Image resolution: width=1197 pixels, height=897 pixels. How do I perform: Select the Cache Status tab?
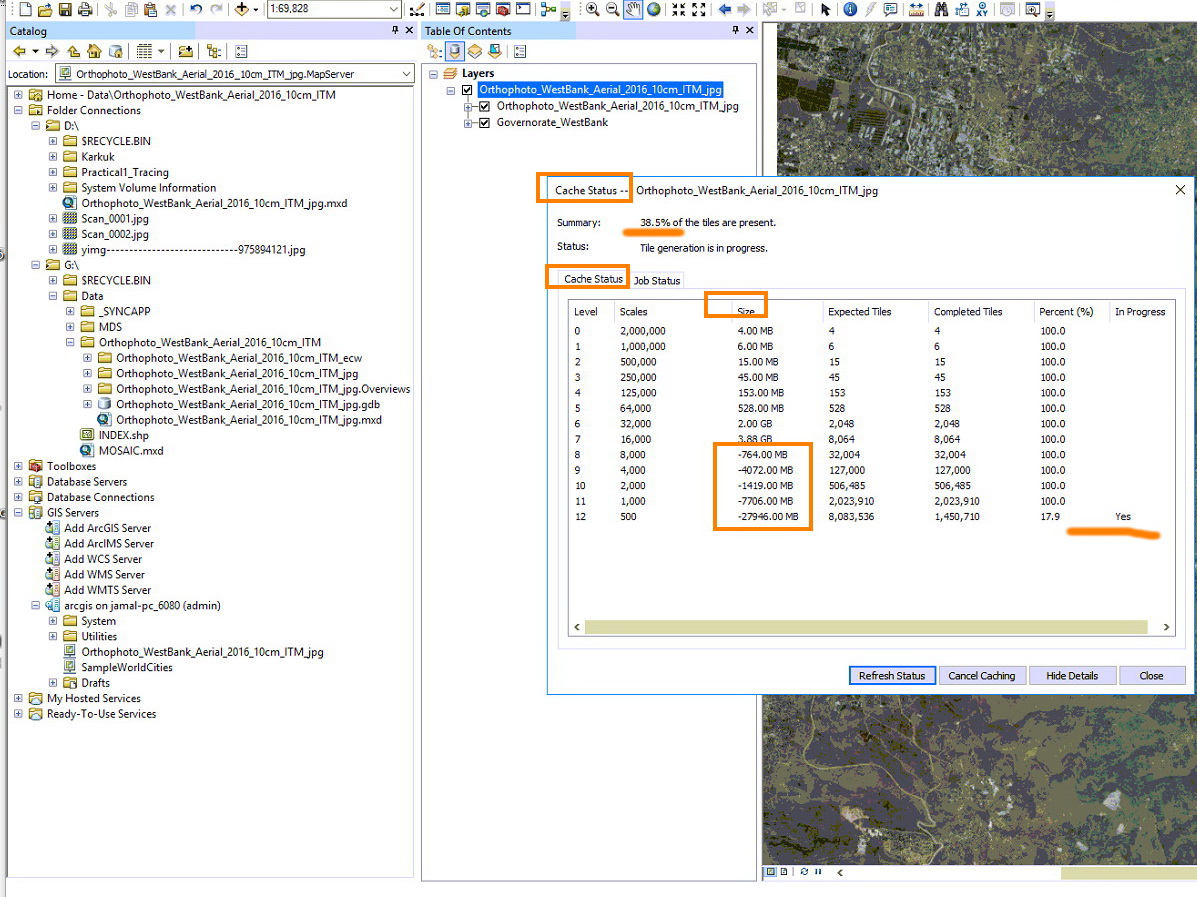click(593, 279)
